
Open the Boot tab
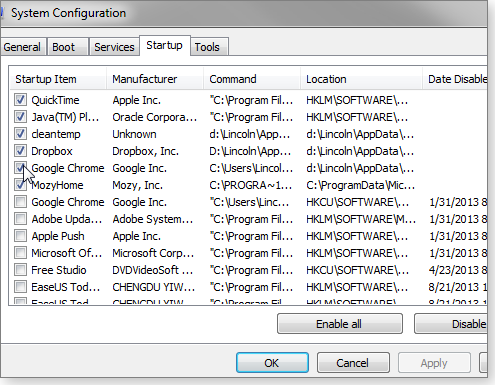pyautogui.click(x=67, y=47)
